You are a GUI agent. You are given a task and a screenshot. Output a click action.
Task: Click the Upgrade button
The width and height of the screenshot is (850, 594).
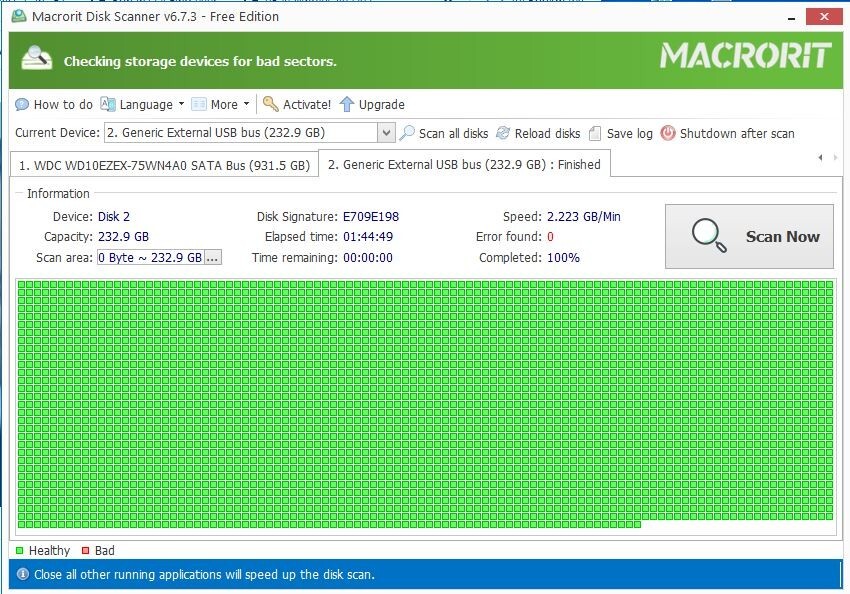click(x=372, y=104)
